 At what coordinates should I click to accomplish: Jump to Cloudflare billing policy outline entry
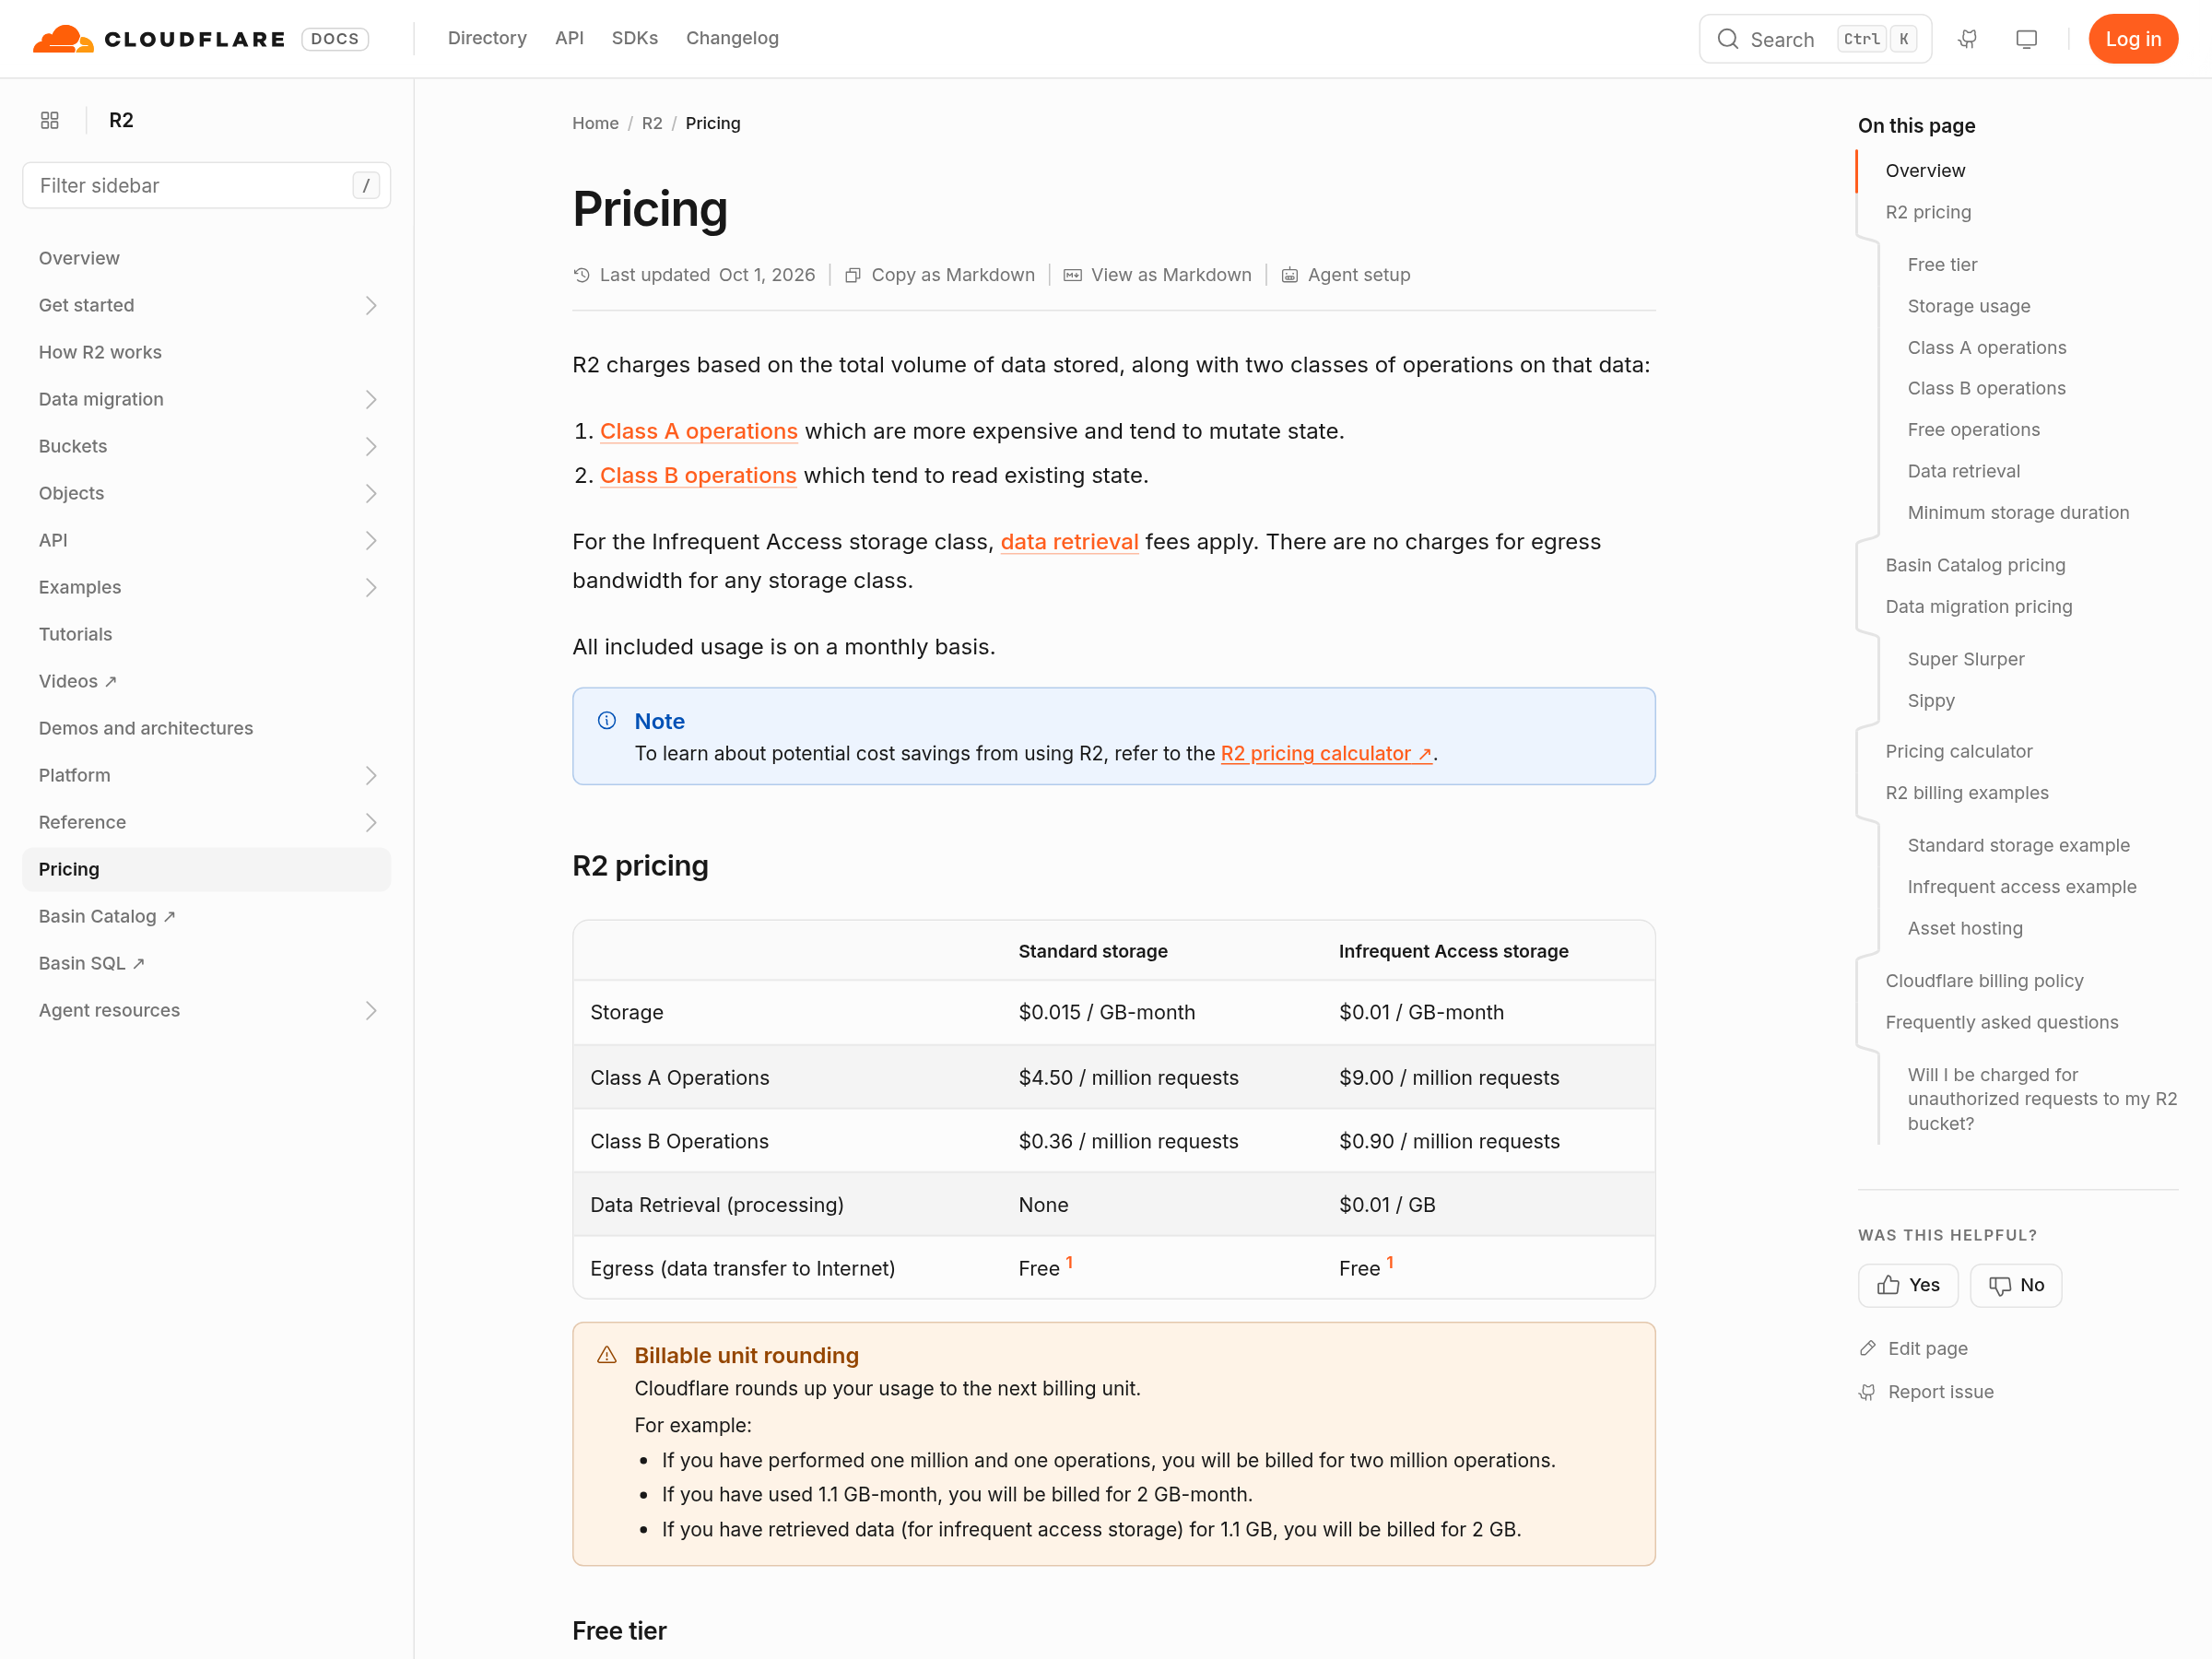(1984, 981)
